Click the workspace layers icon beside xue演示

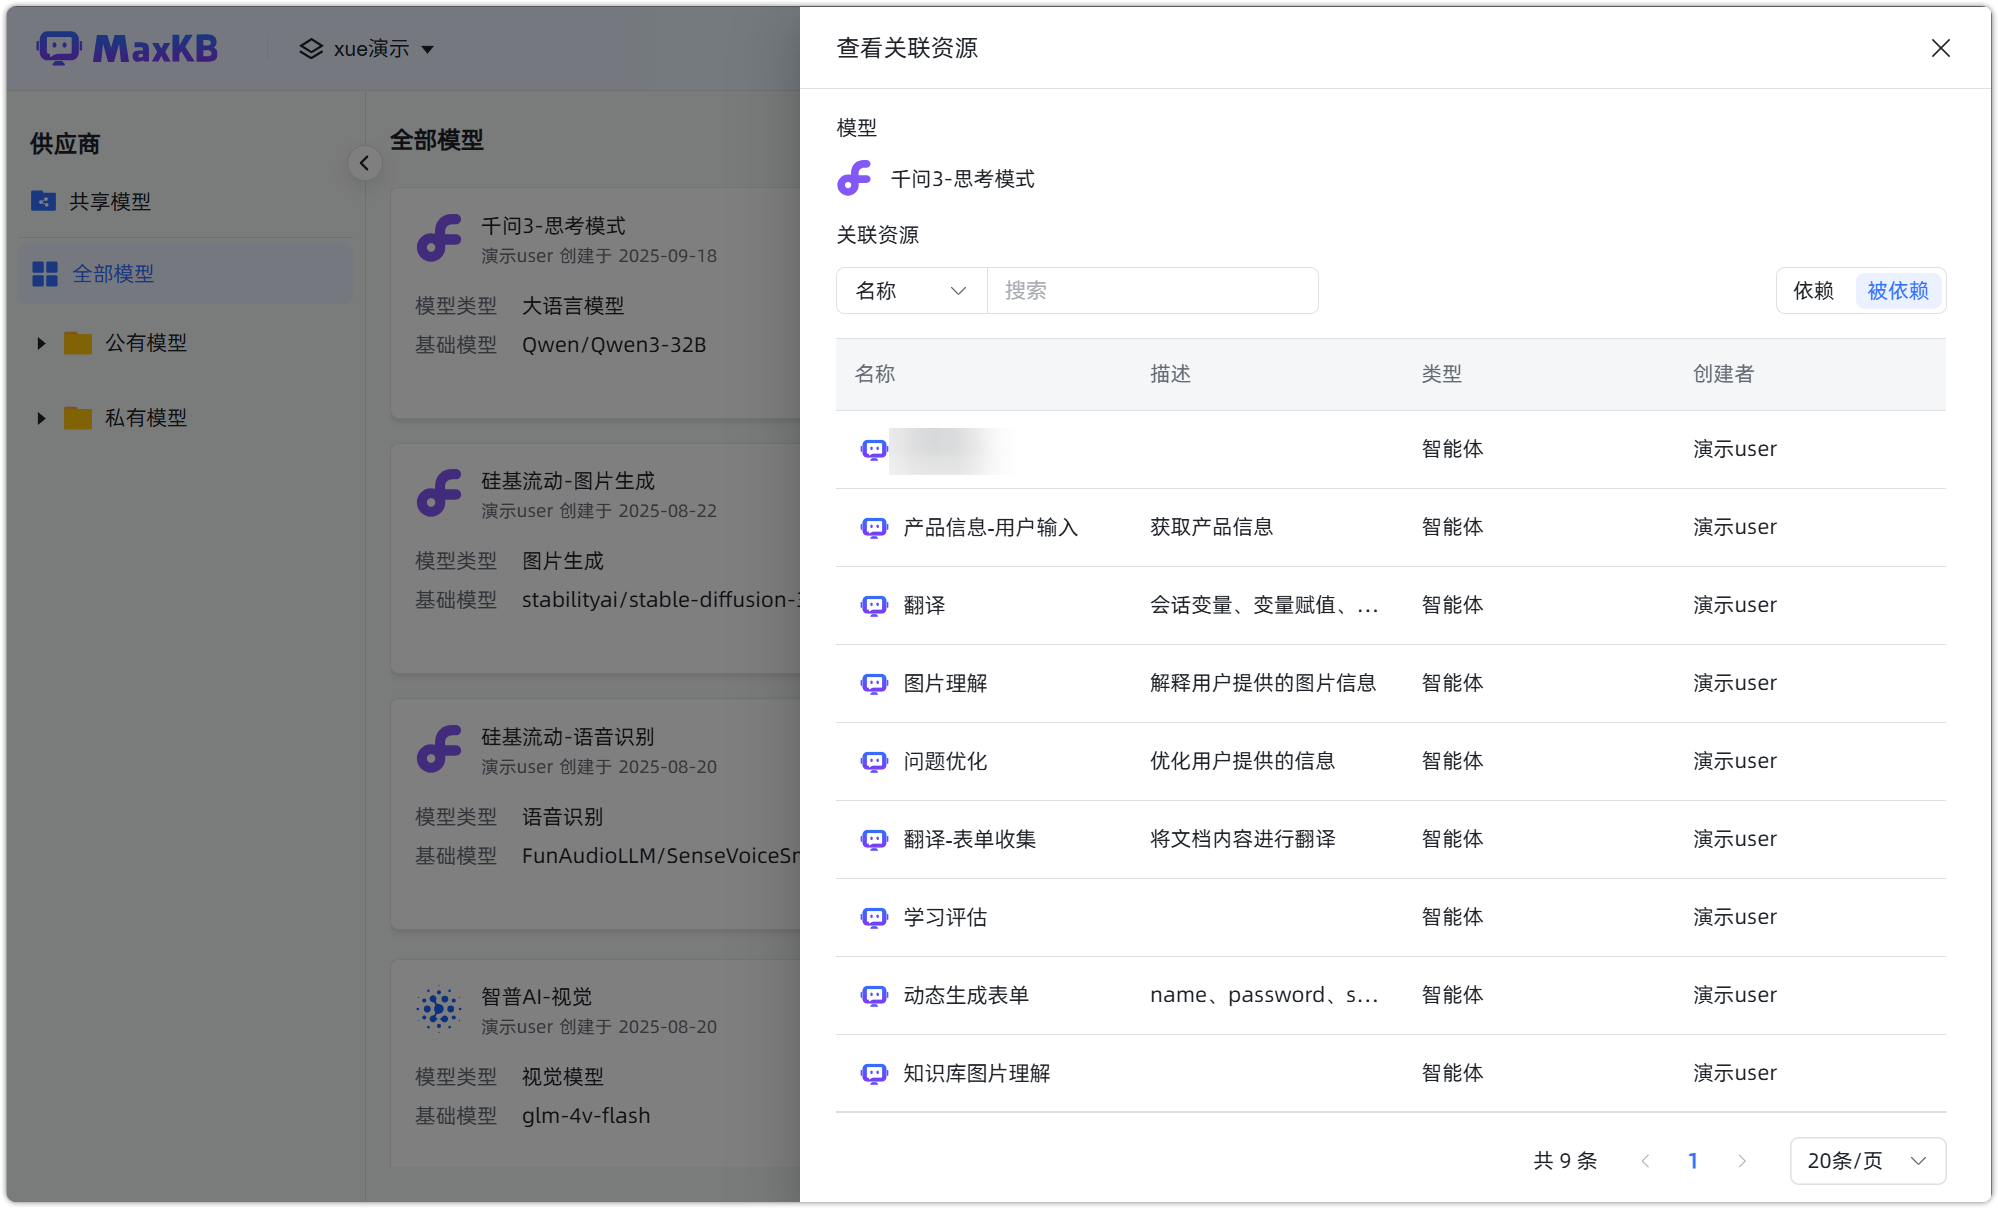pos(311,48)
